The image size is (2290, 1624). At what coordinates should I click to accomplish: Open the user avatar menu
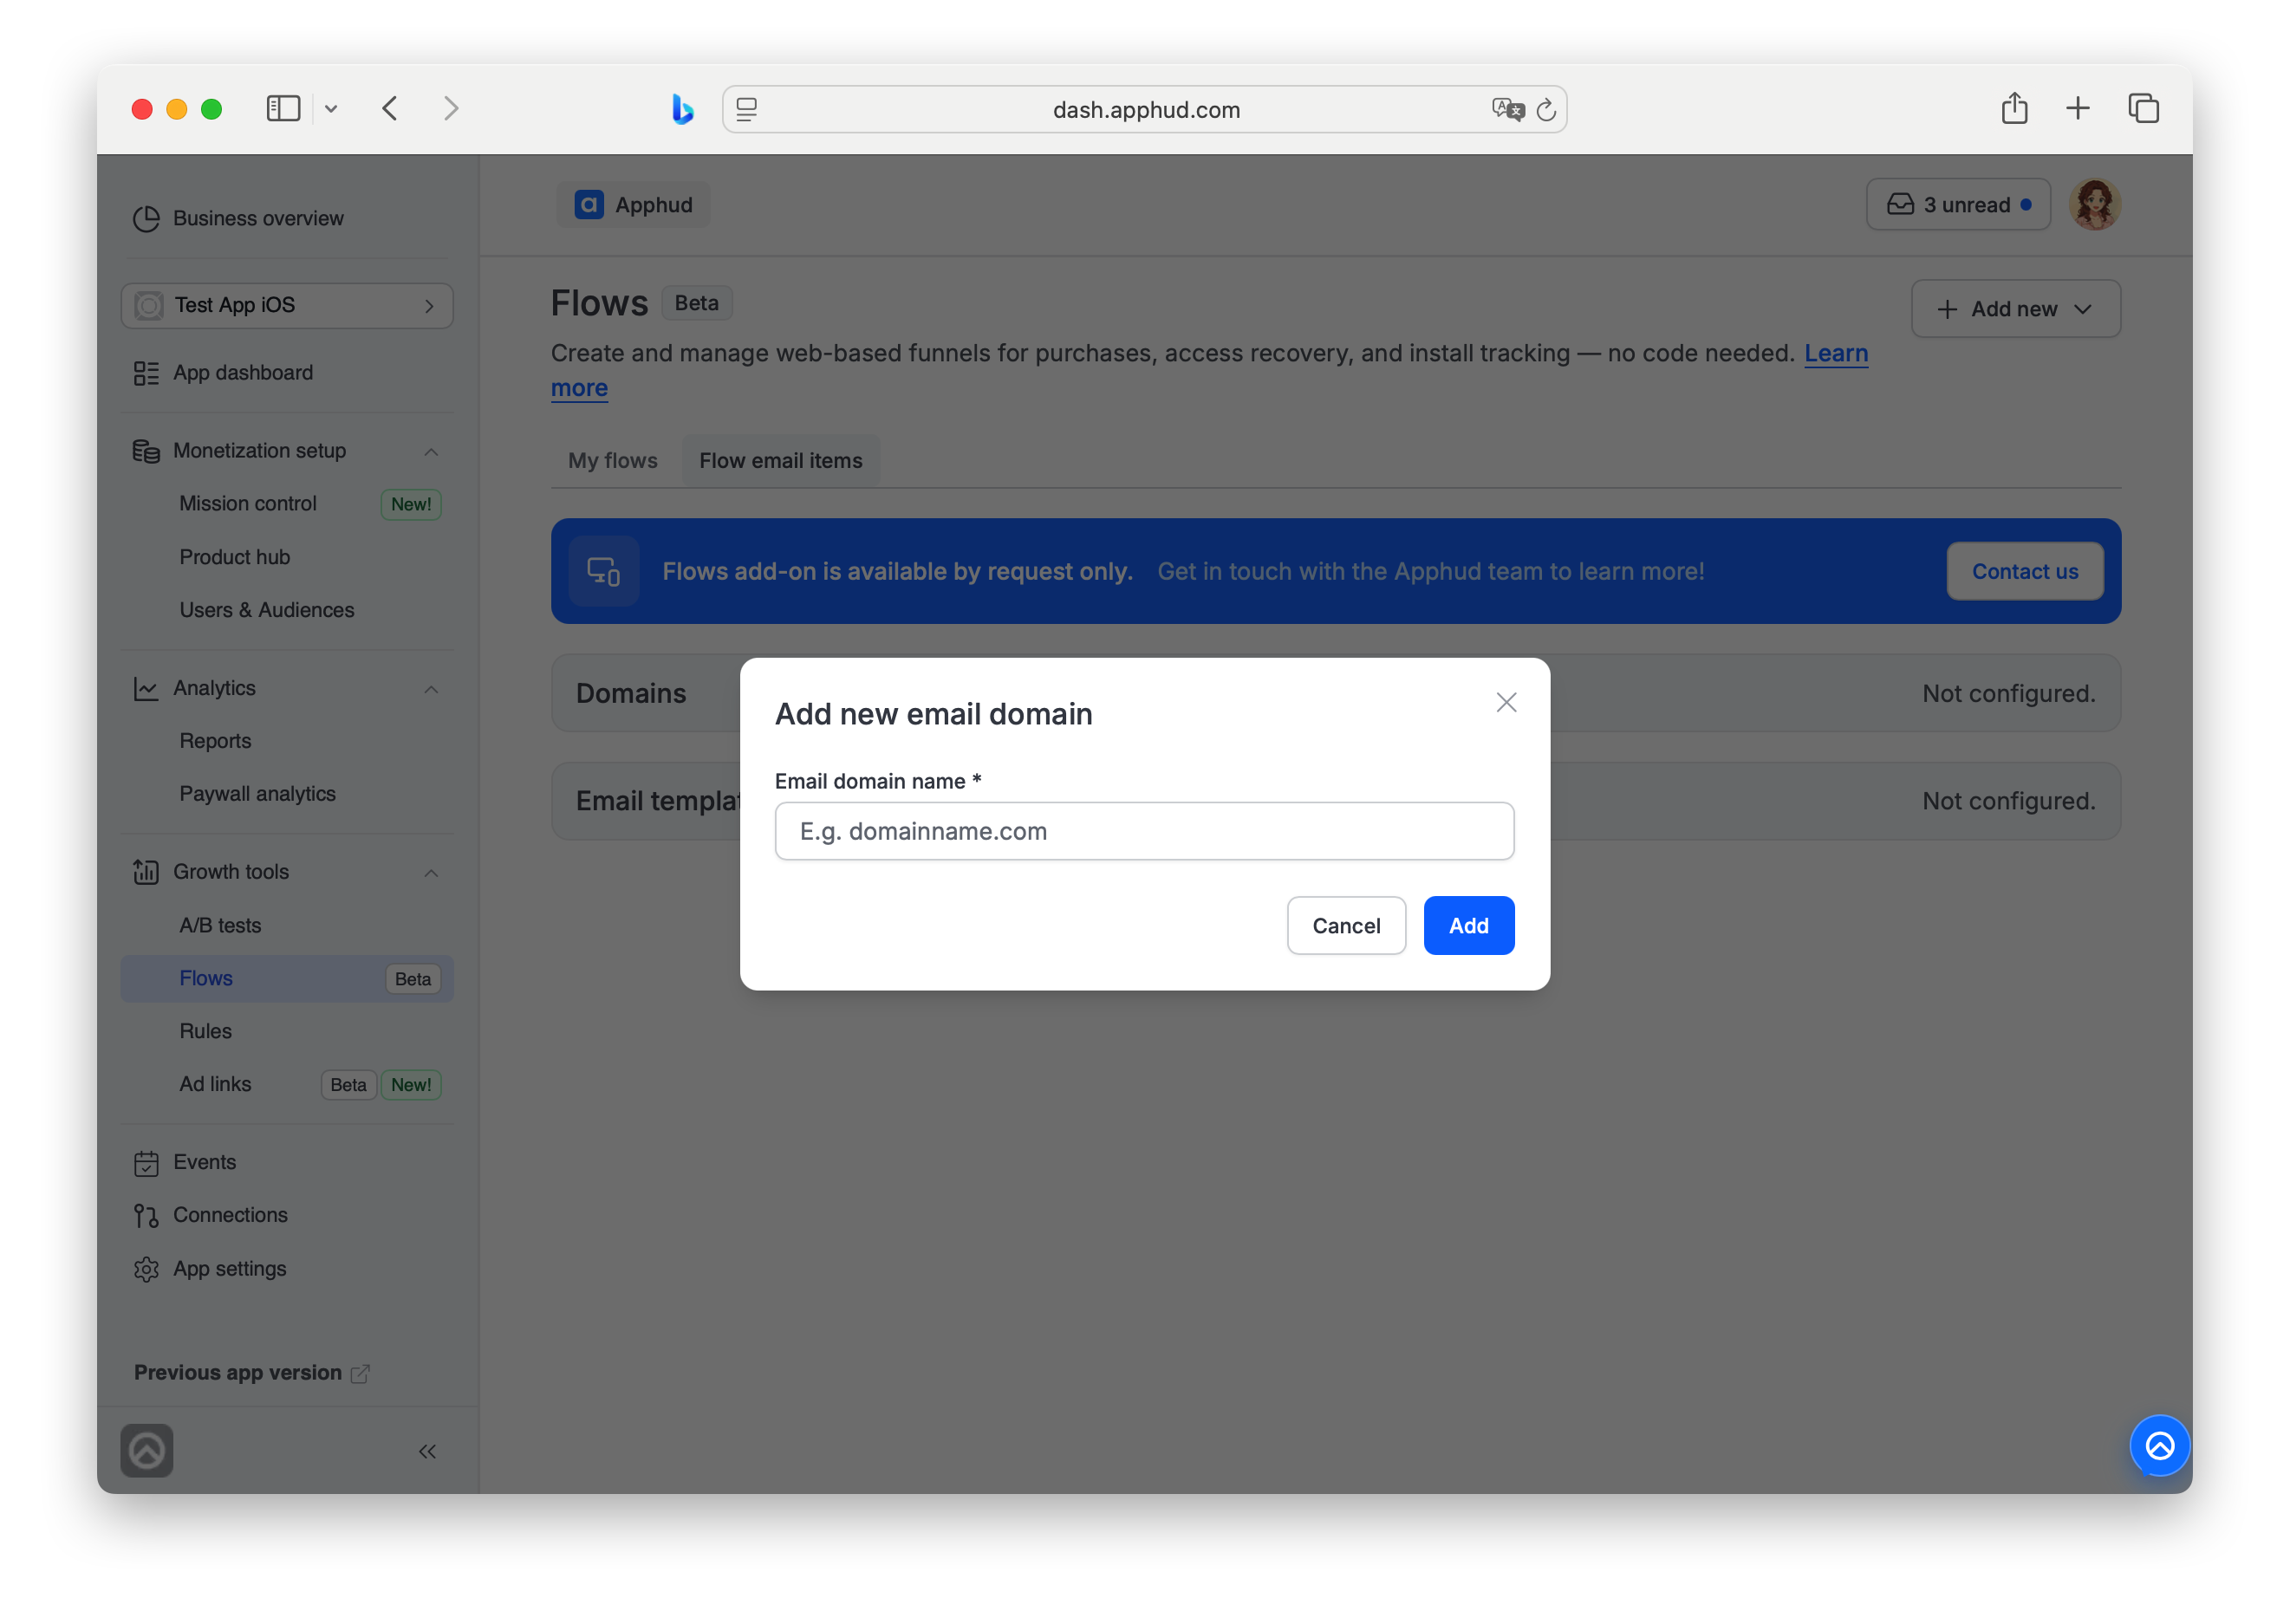pos(2095,205)
